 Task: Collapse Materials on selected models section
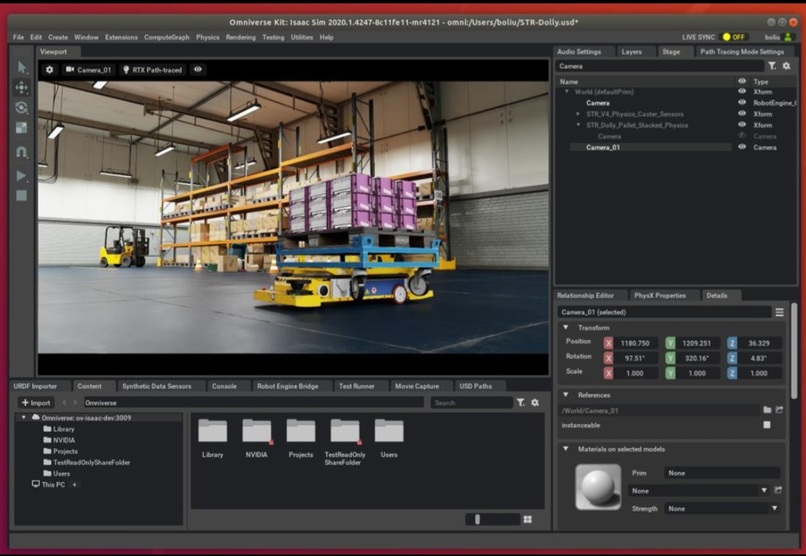566,449
